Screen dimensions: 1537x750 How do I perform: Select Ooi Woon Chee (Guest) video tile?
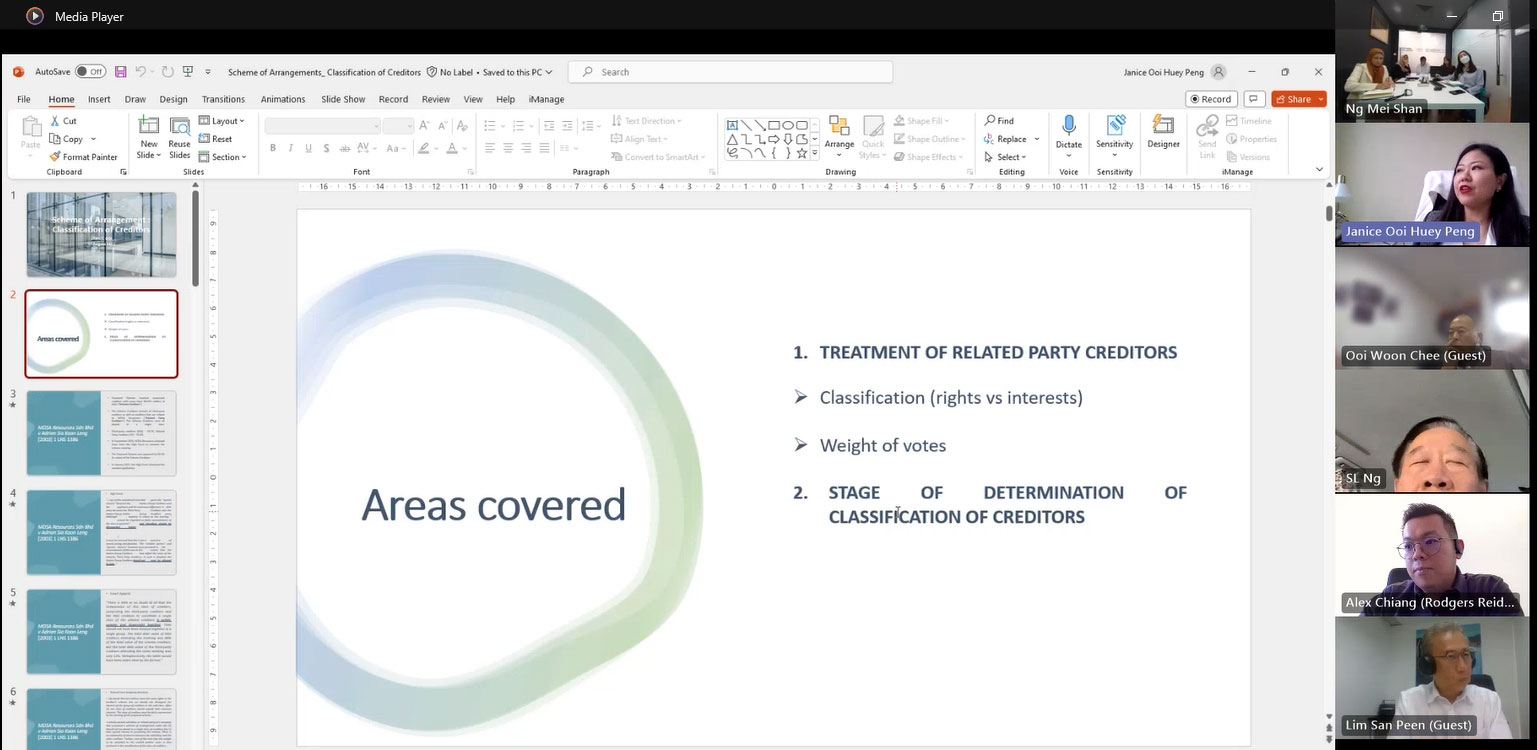pos(1431,307)
